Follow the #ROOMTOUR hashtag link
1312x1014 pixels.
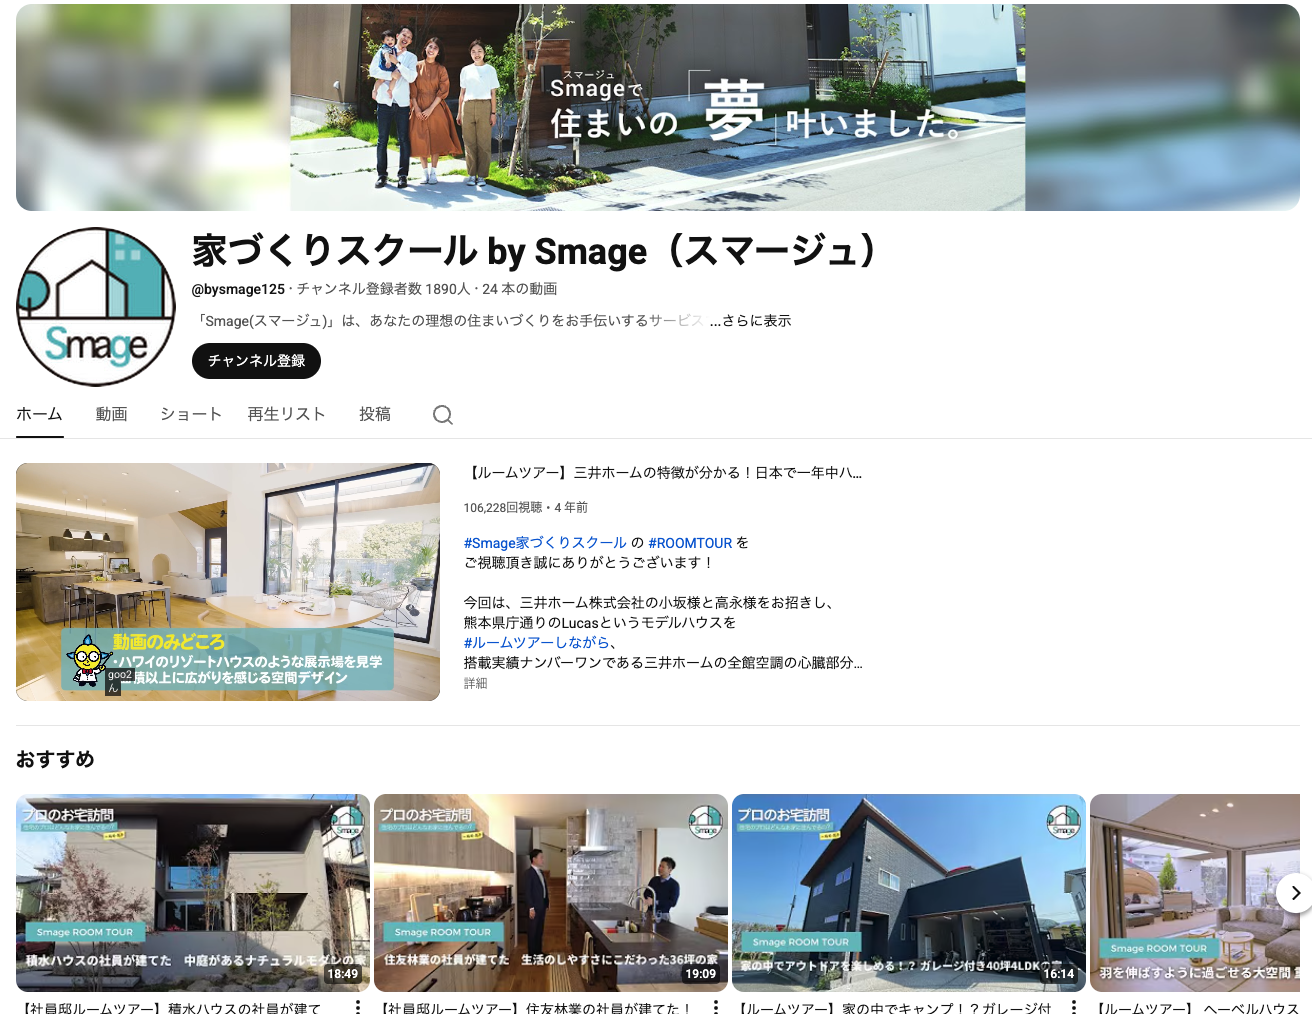click(x=690, y=543)
